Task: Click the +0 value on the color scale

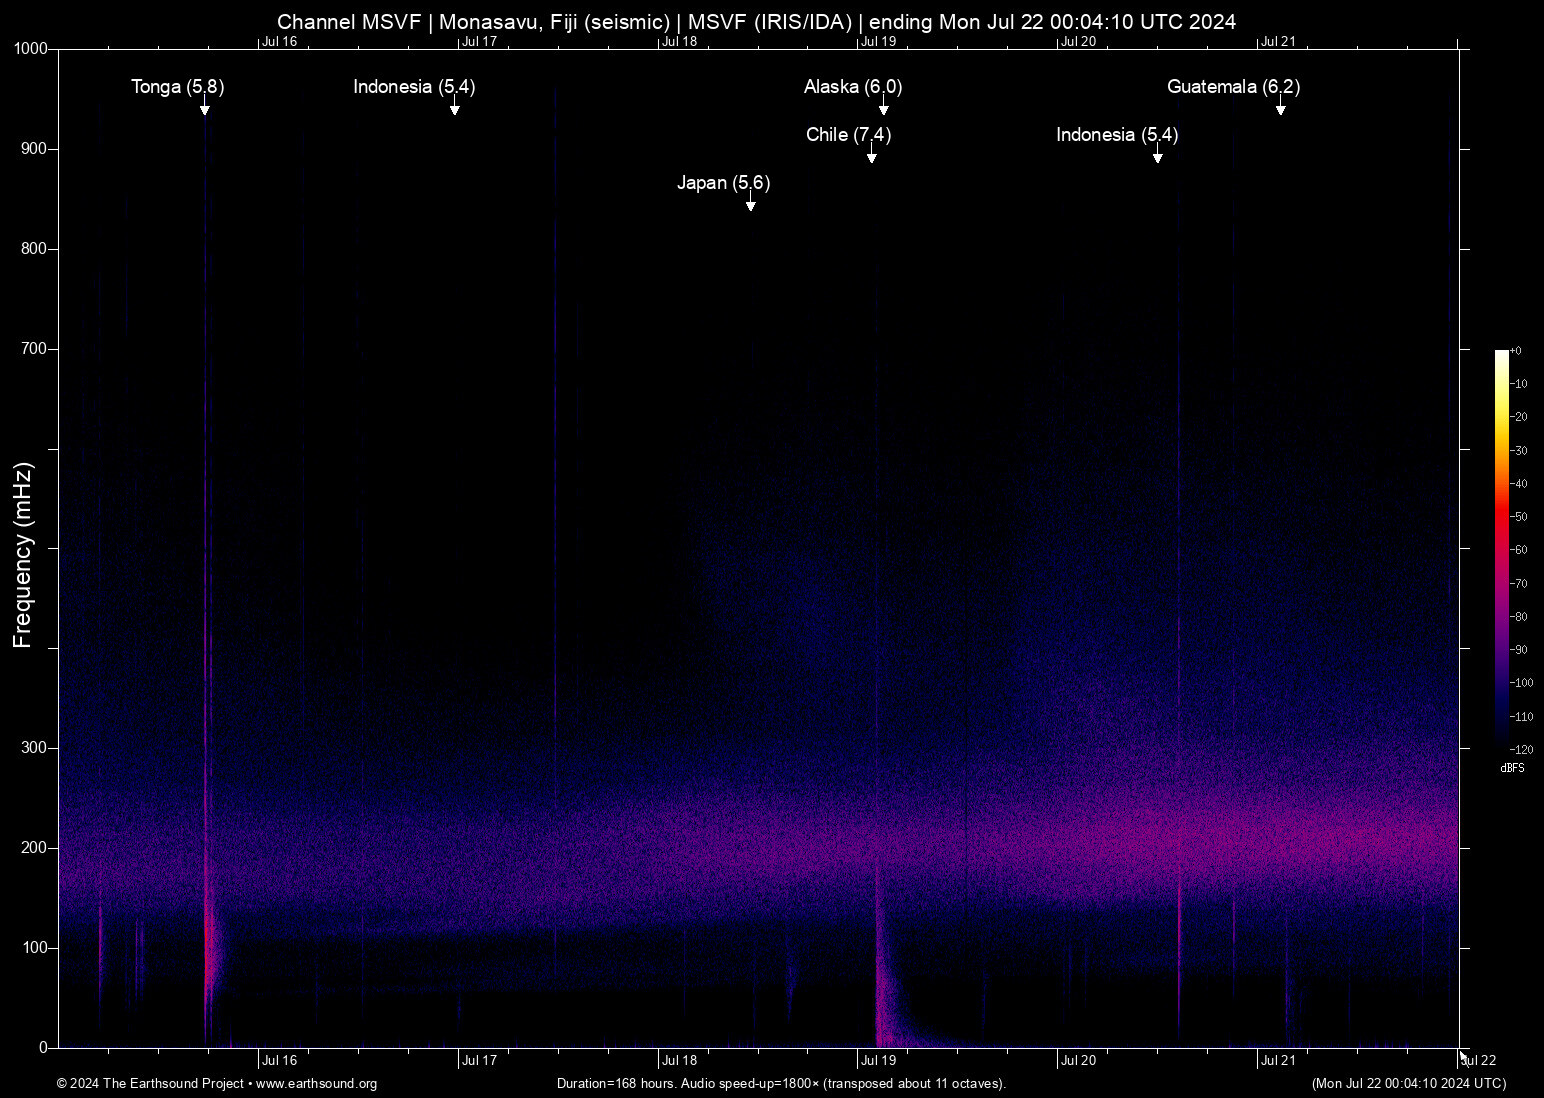Action: tap(1516, 351)
